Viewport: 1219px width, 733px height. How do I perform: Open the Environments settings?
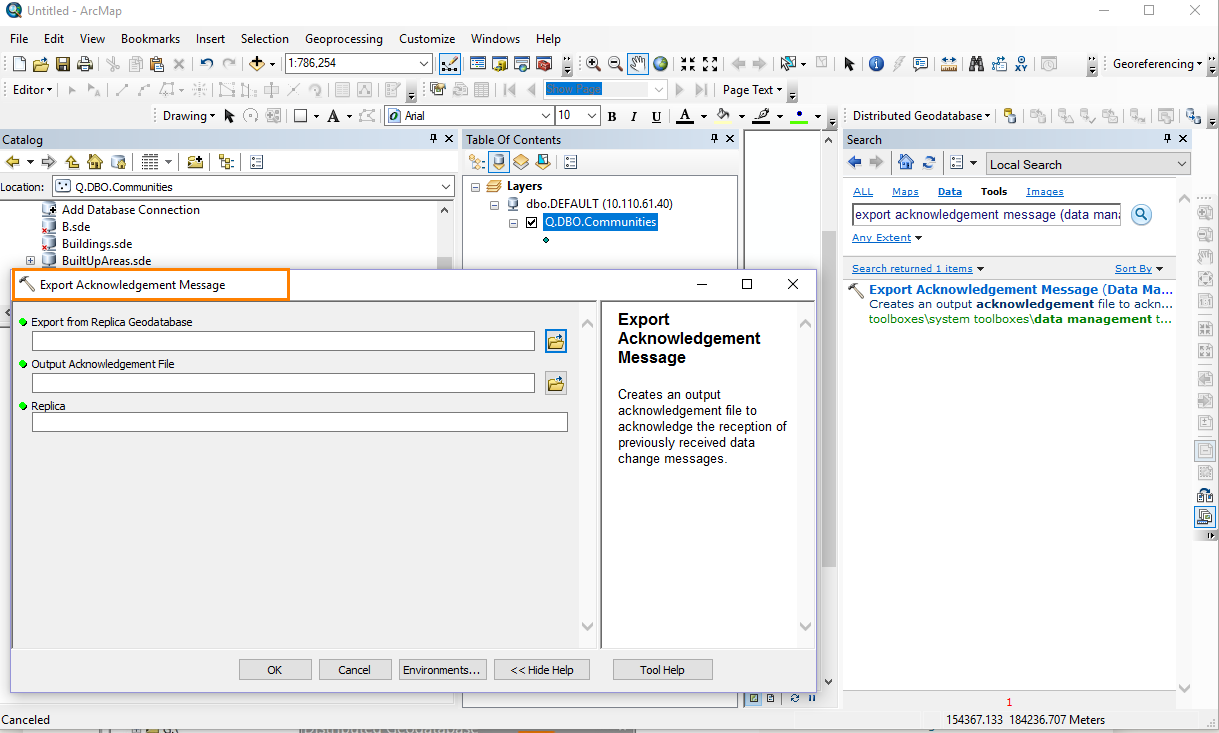[x=442, y=670]
